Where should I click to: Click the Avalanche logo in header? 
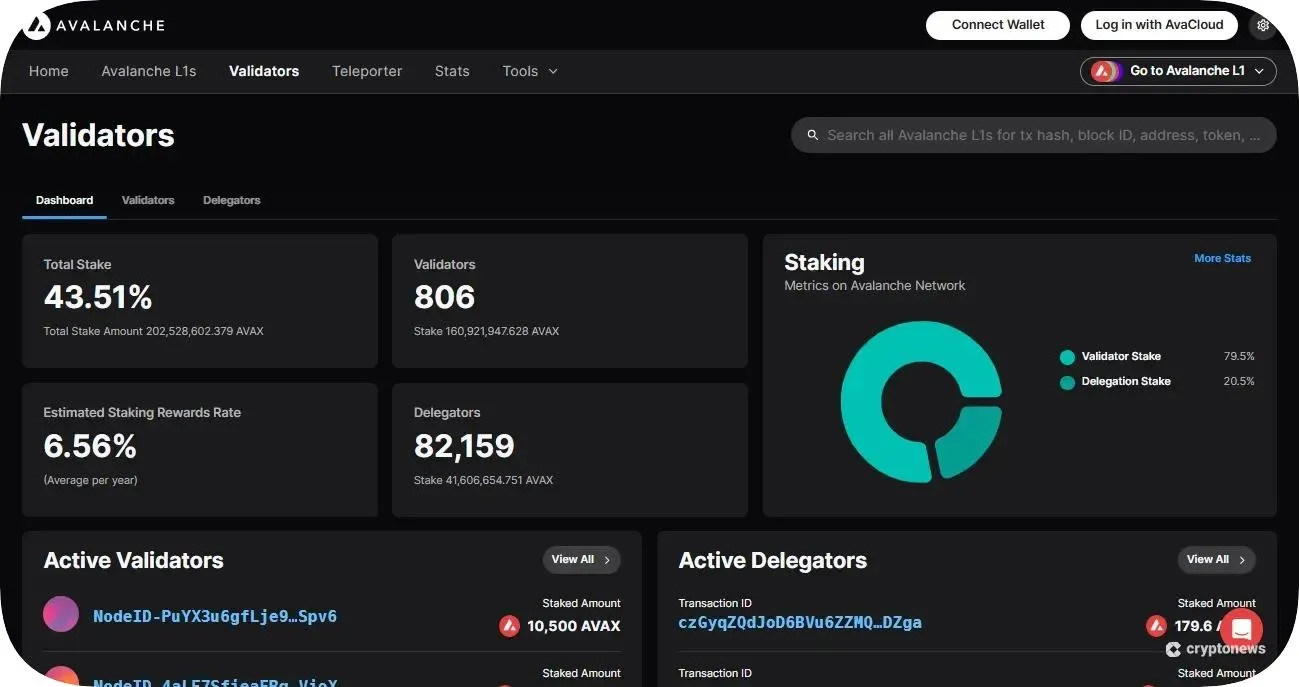click(x=94, y=25)
